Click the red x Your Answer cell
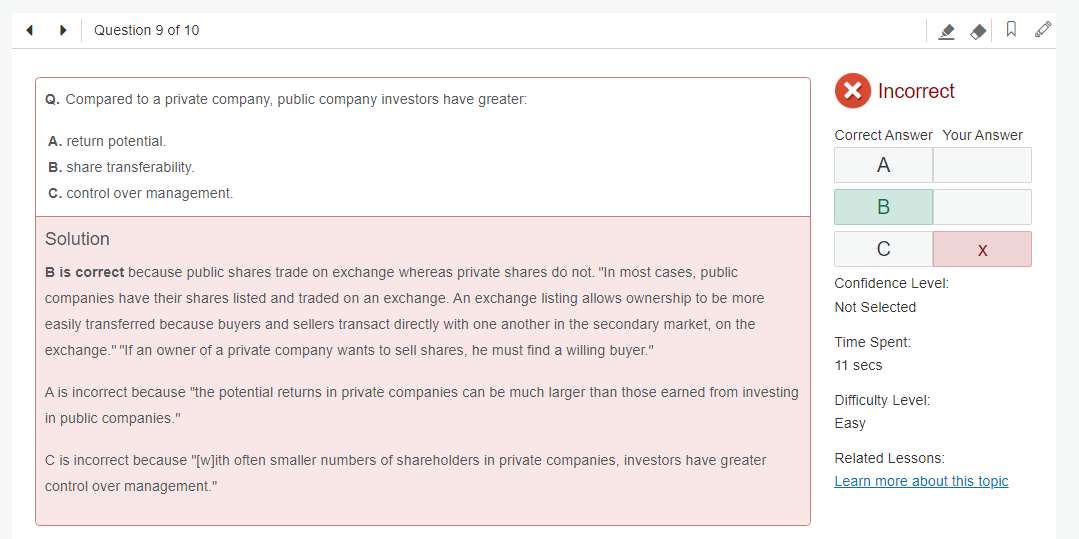 [x=983, y=249]
